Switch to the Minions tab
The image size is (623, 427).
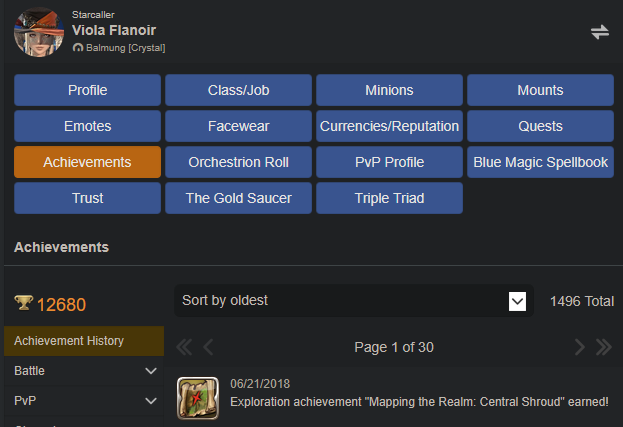389,90
